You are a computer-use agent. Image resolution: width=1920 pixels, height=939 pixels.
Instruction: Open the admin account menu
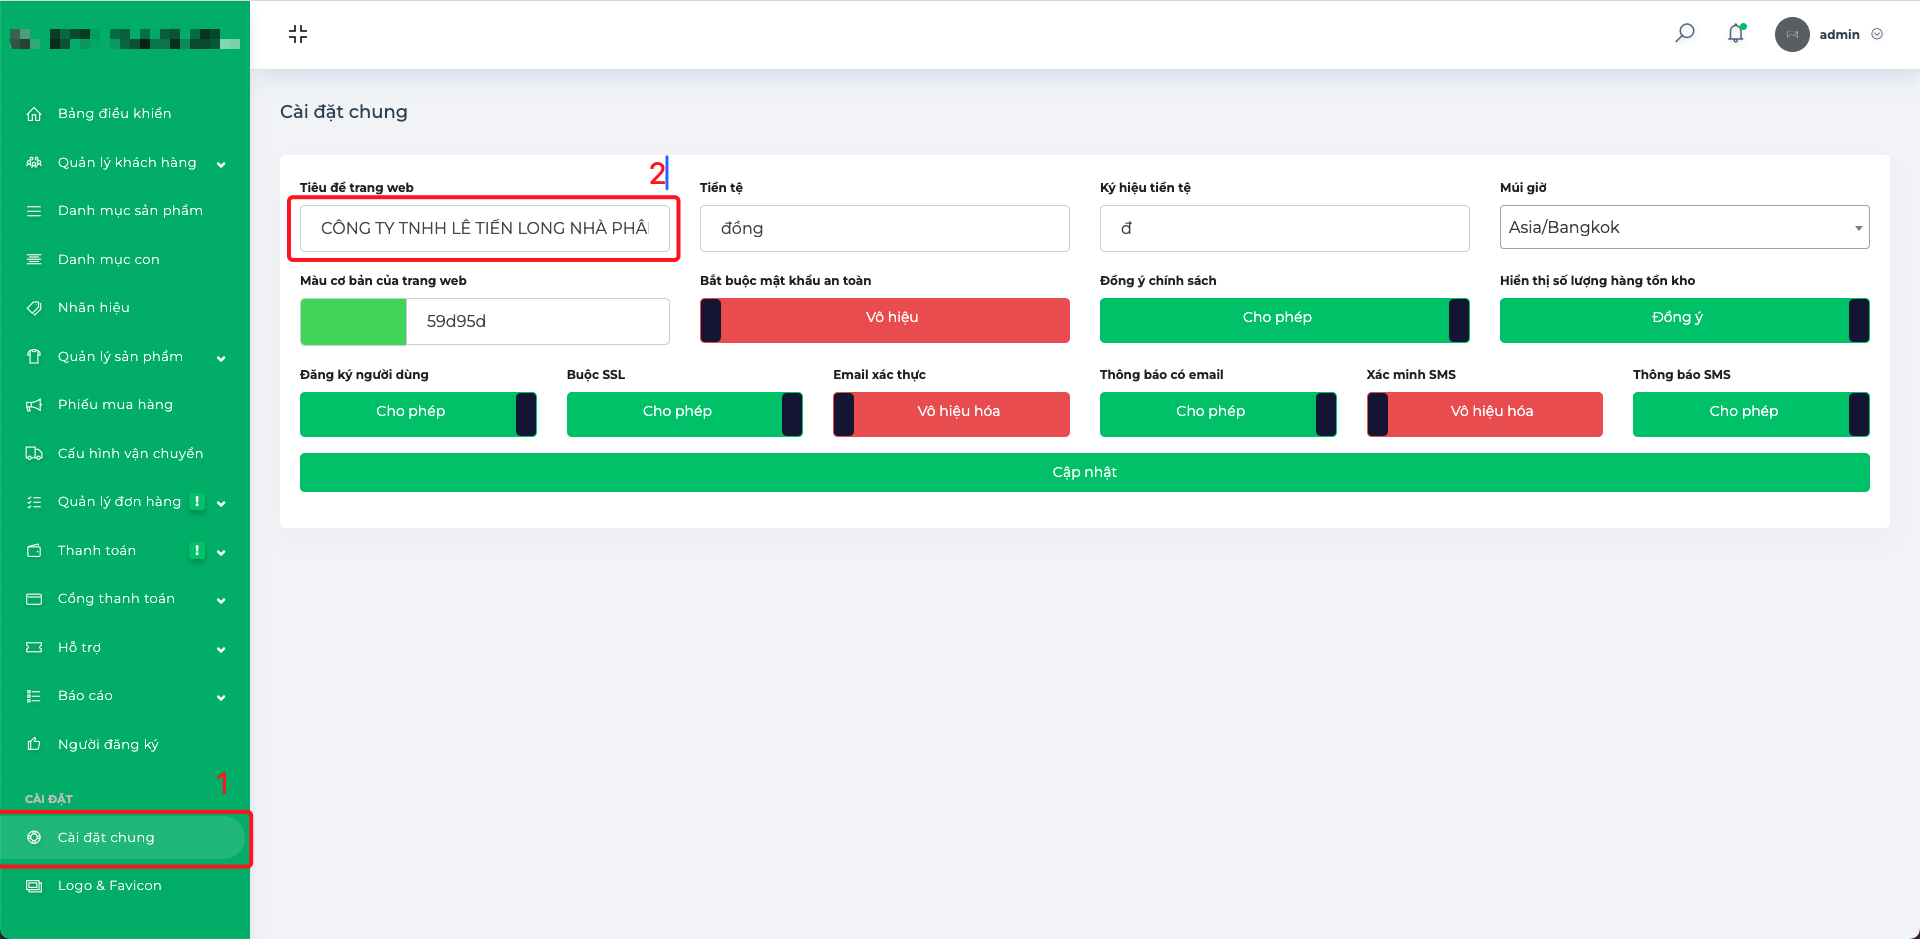tap(1830, 34)
